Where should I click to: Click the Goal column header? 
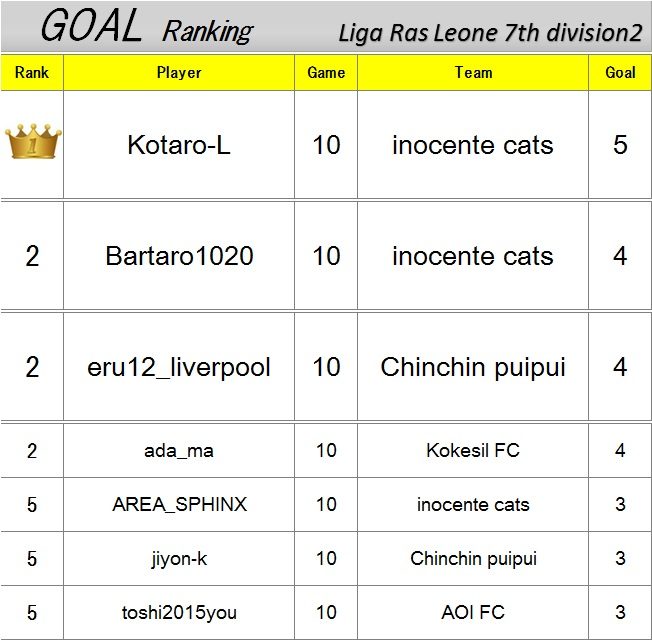620,73
